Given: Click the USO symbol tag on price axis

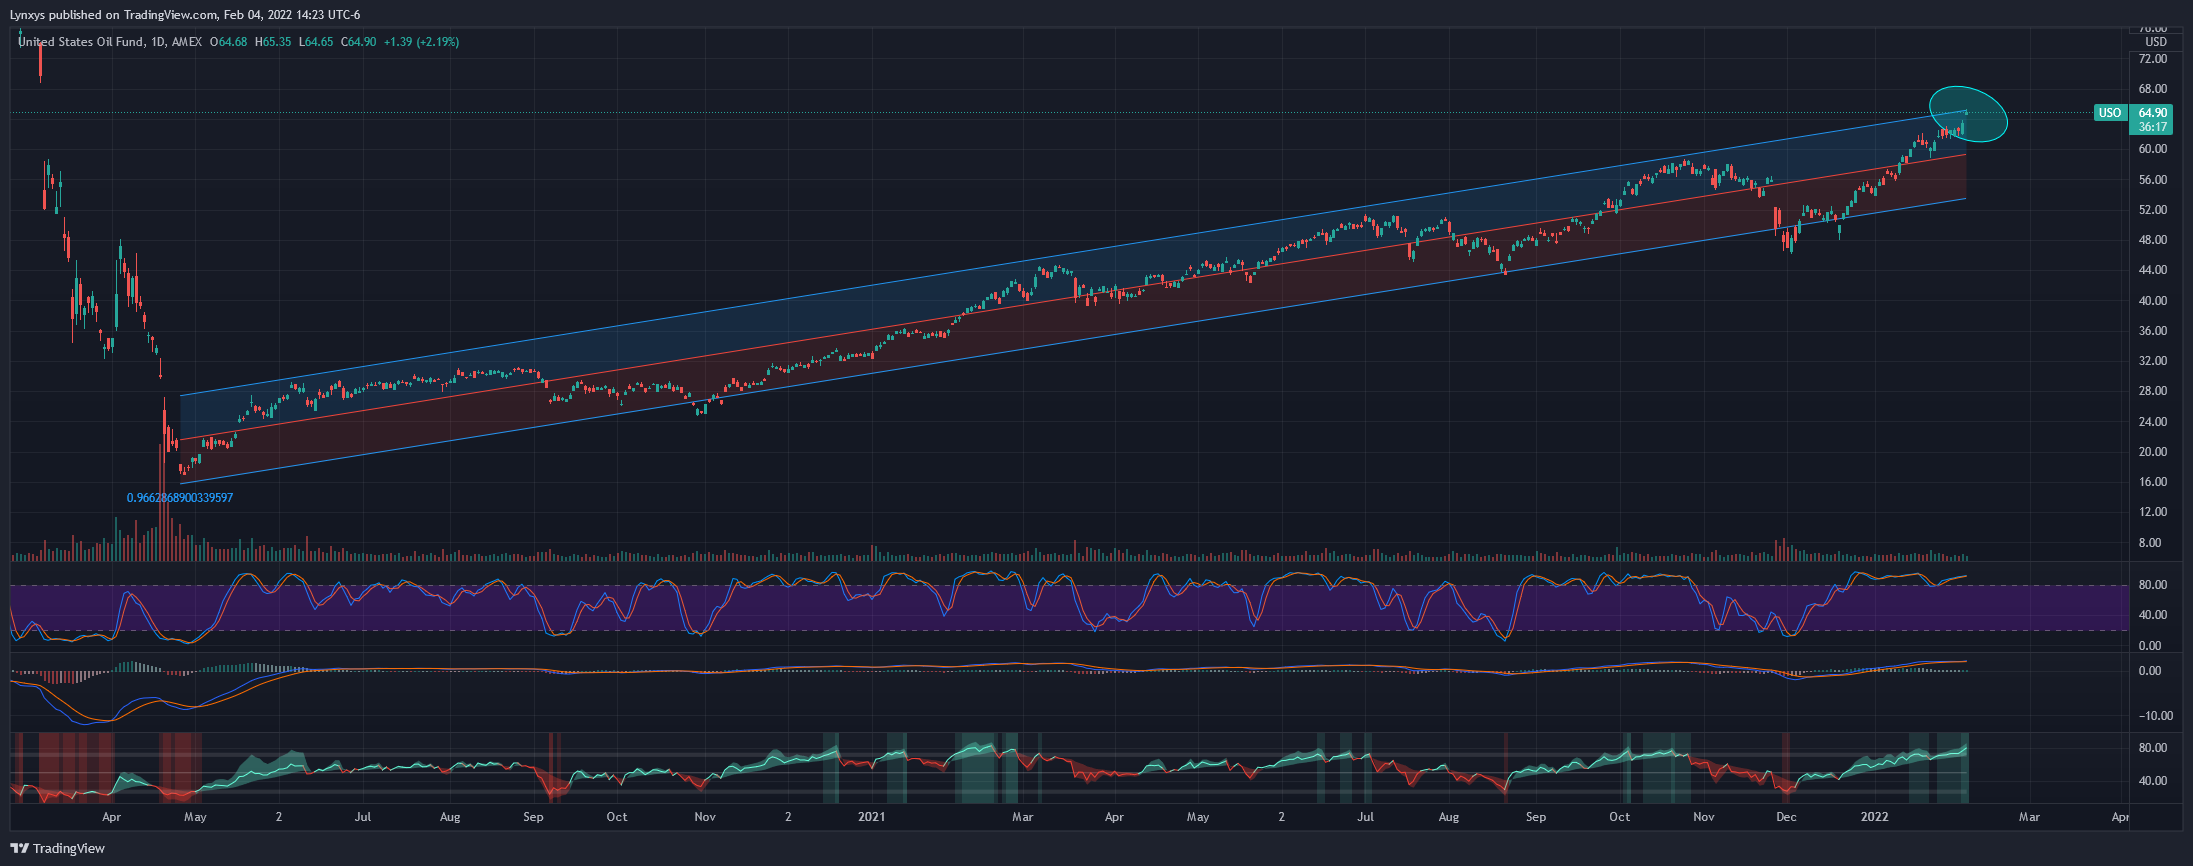Looking at the screenshot, I should (2110, 113).
